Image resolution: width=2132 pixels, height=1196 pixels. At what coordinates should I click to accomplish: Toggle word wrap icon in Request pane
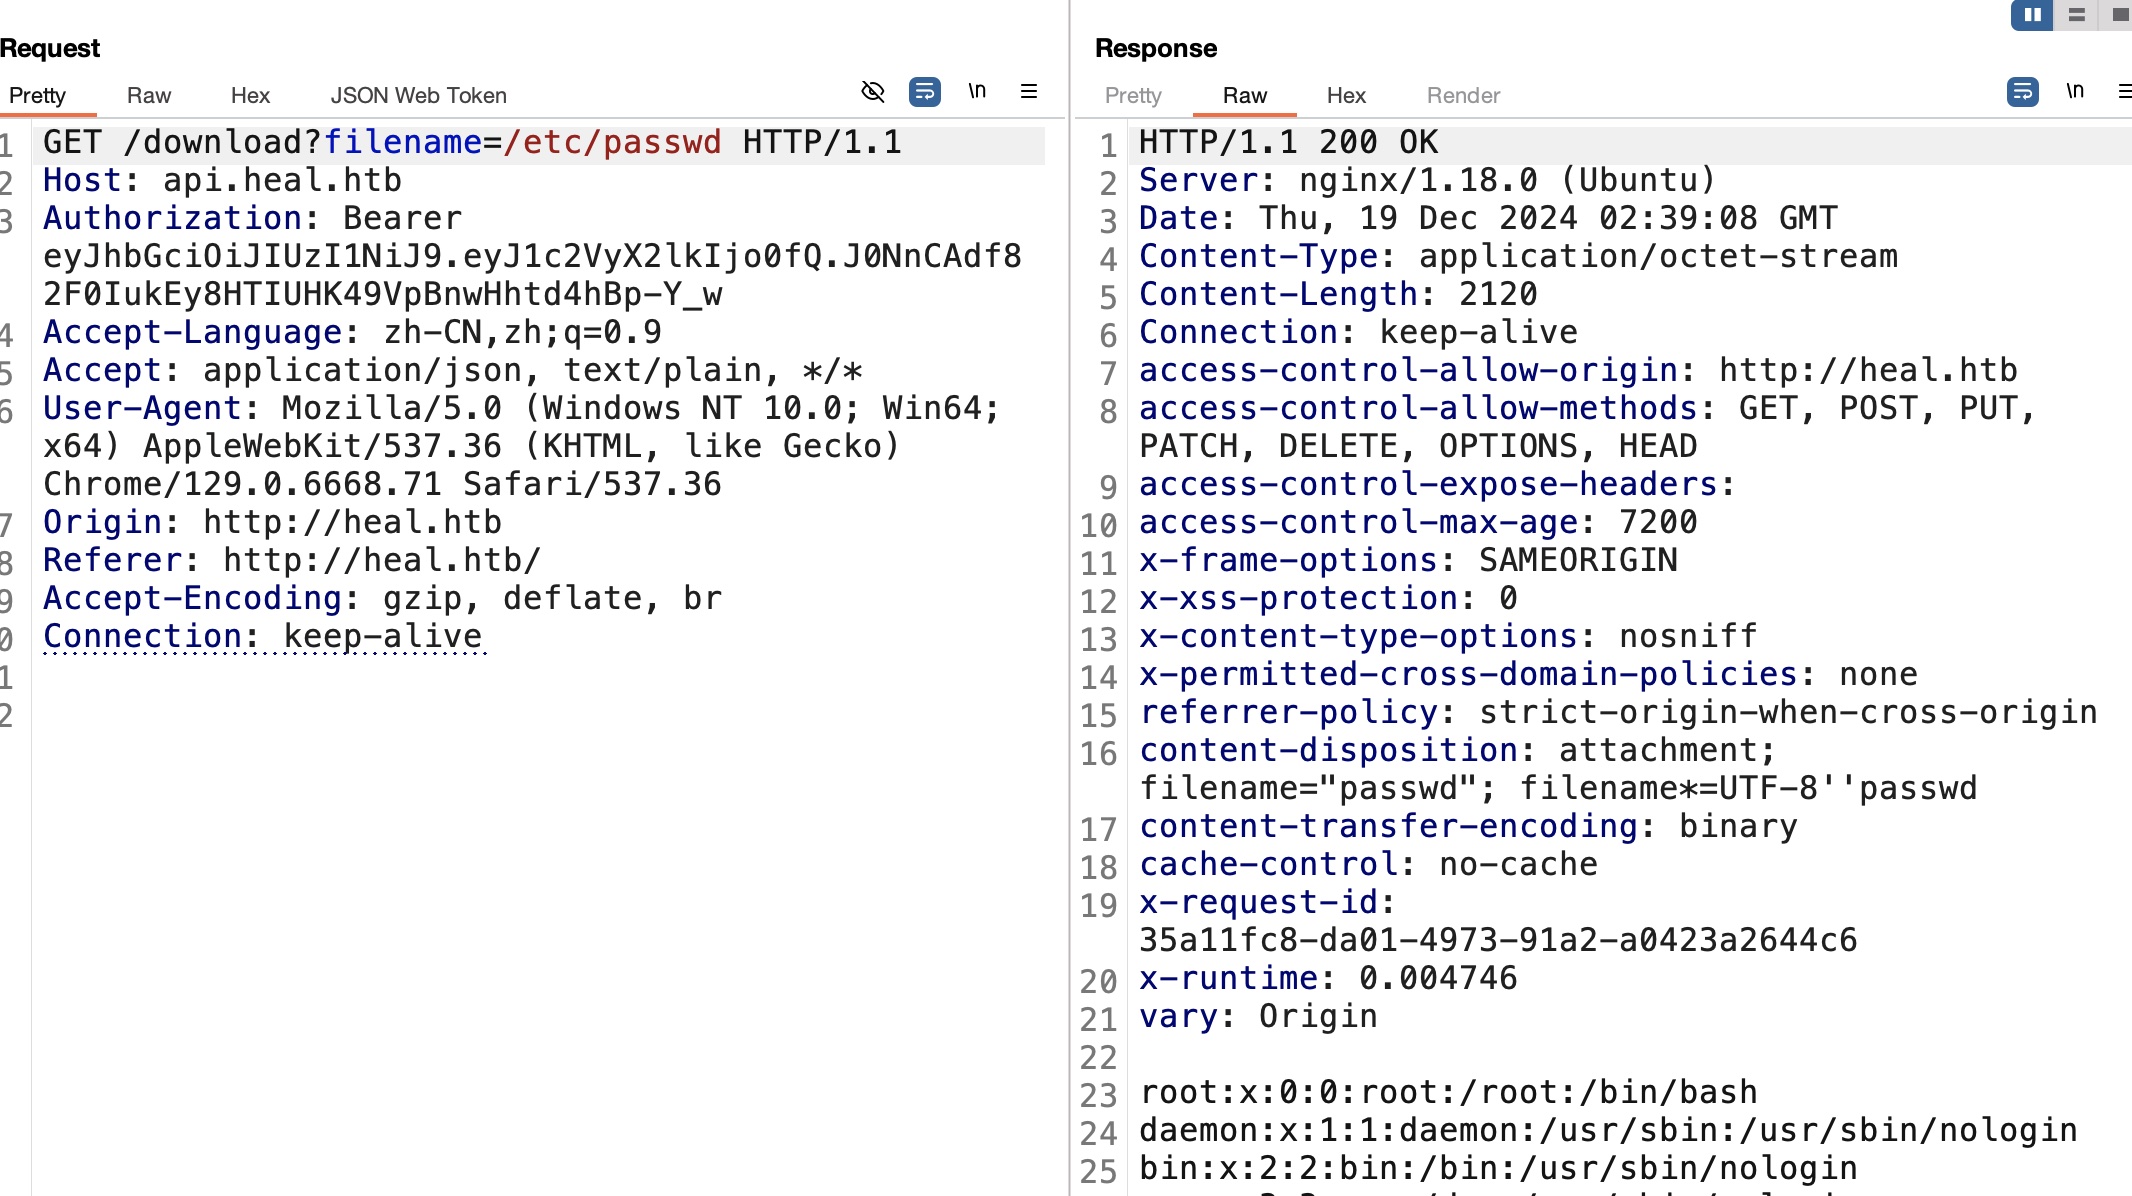(x=924, y=92)
